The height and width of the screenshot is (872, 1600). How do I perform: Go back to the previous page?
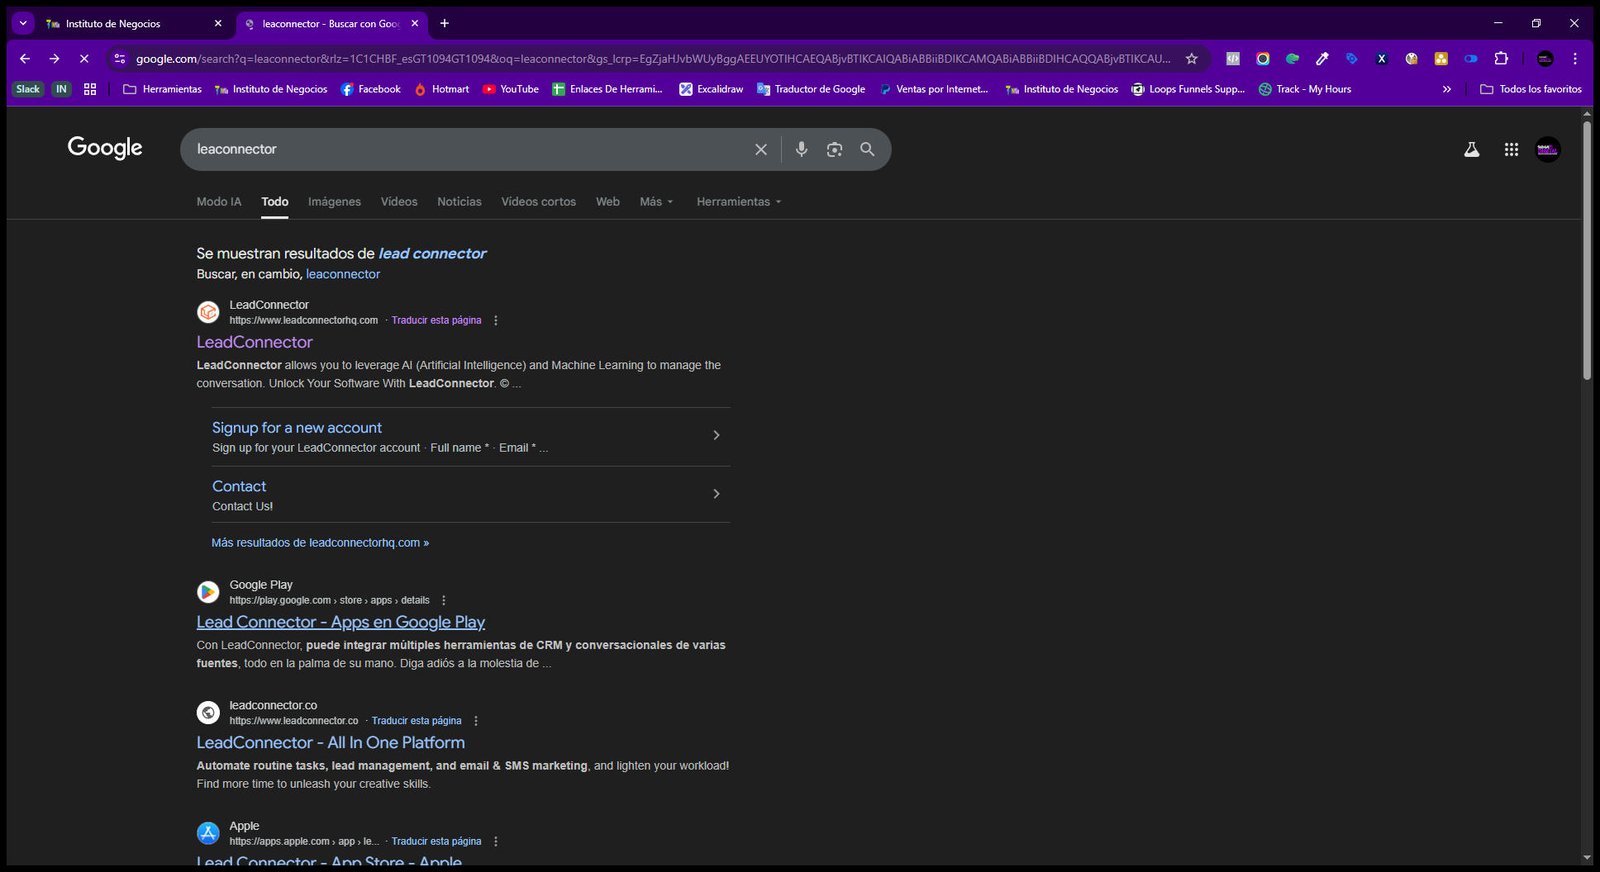click(25, 59)
